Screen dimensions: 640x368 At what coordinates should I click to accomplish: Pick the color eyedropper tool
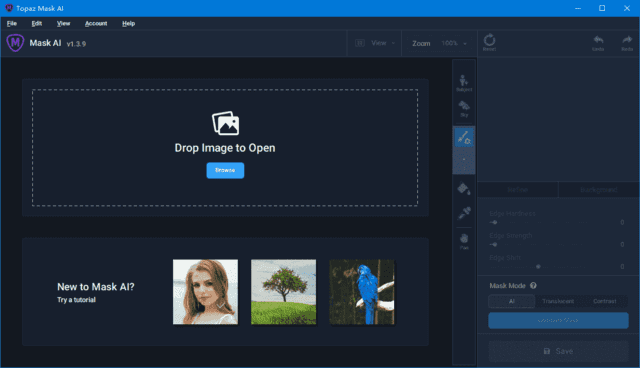click(x=464, y=213)
